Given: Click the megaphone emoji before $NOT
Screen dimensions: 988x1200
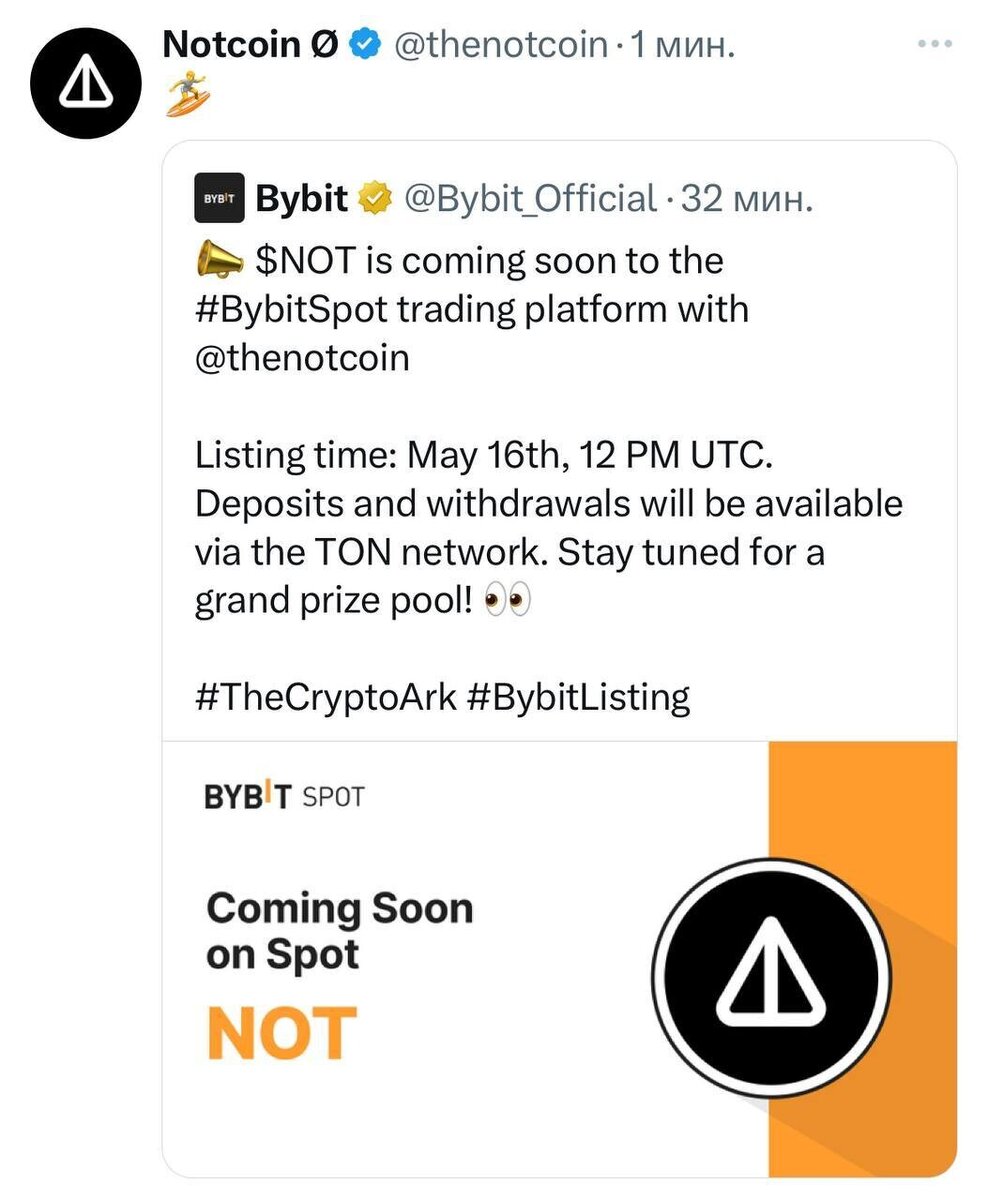Looking at the screenshot, I should point(218,261).
